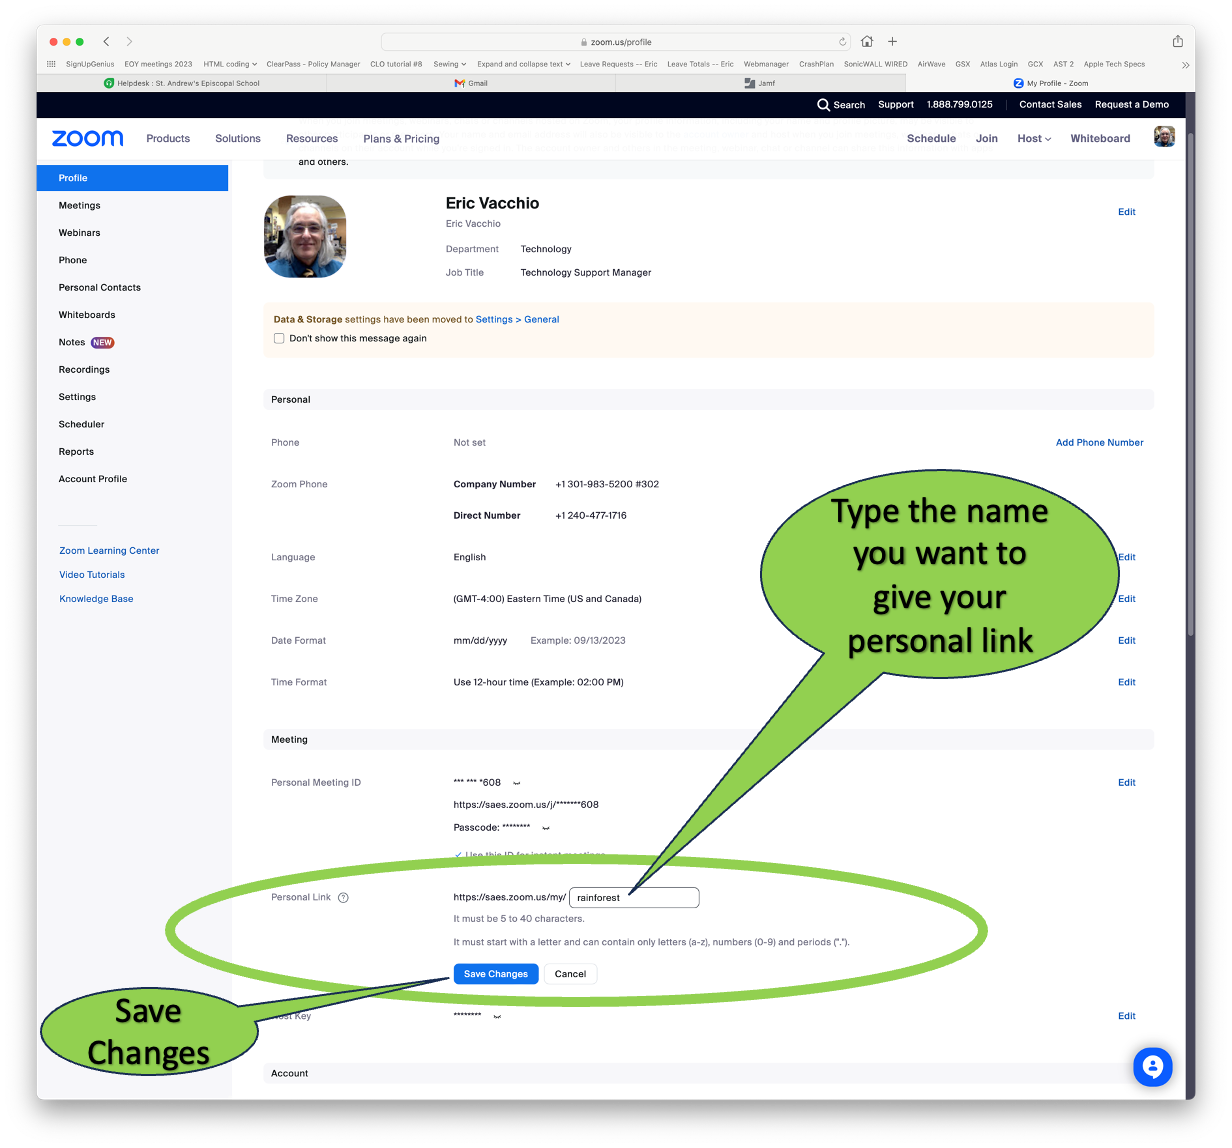Open the chat assistant bubble icon

coord(1152,1067)
